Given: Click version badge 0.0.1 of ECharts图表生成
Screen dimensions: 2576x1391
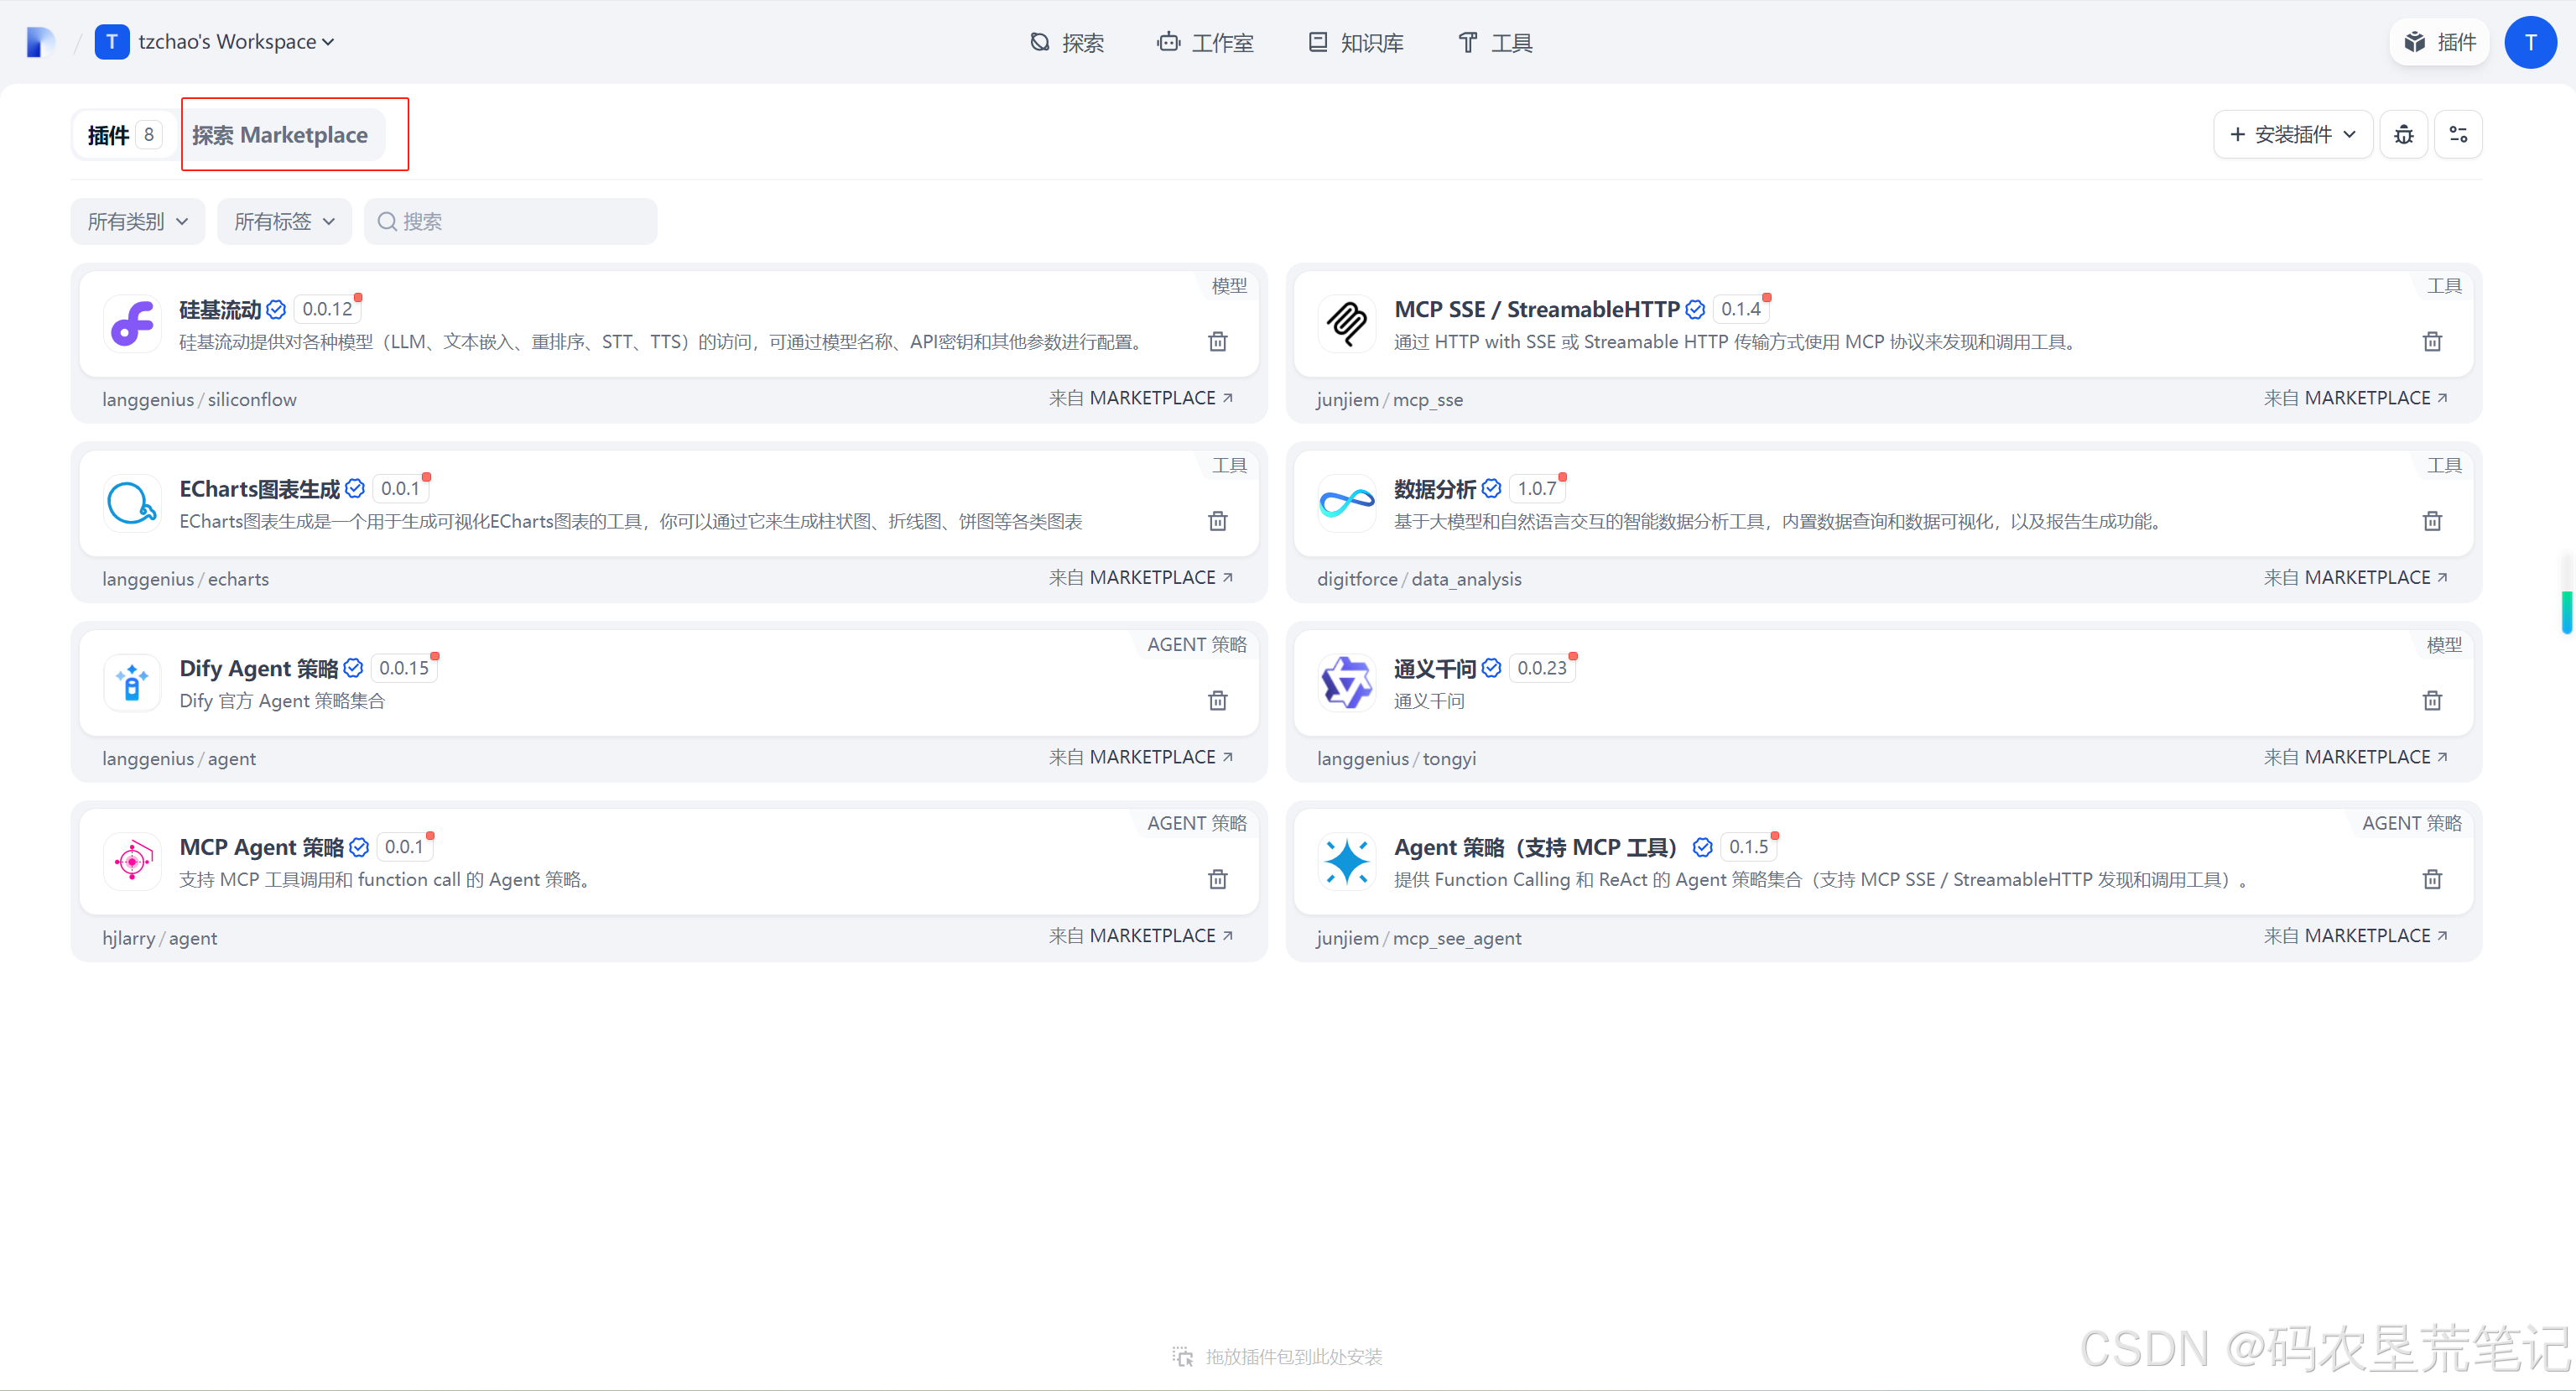Looking at the screenshot, I should coord(401,488).
